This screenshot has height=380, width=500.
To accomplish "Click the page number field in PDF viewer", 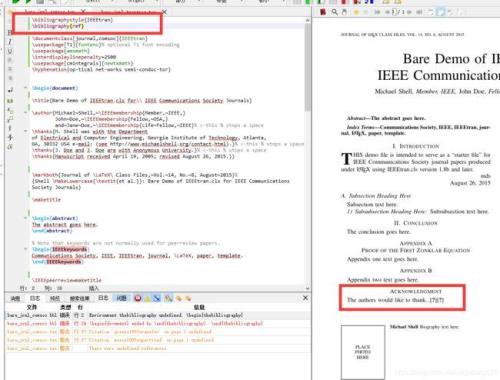I will point(395,12).
